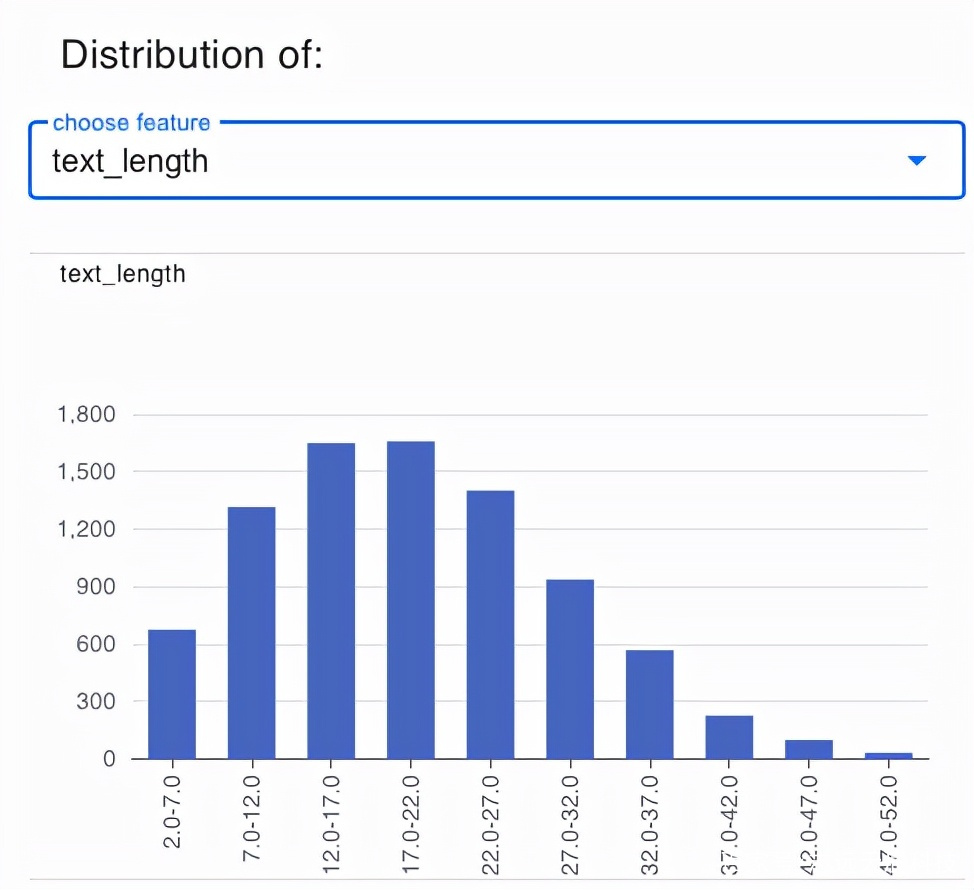This screenshot has height=890, width=974.
Task: Select the 32.0-37.0 histogram bar
Action: (650, 704)
